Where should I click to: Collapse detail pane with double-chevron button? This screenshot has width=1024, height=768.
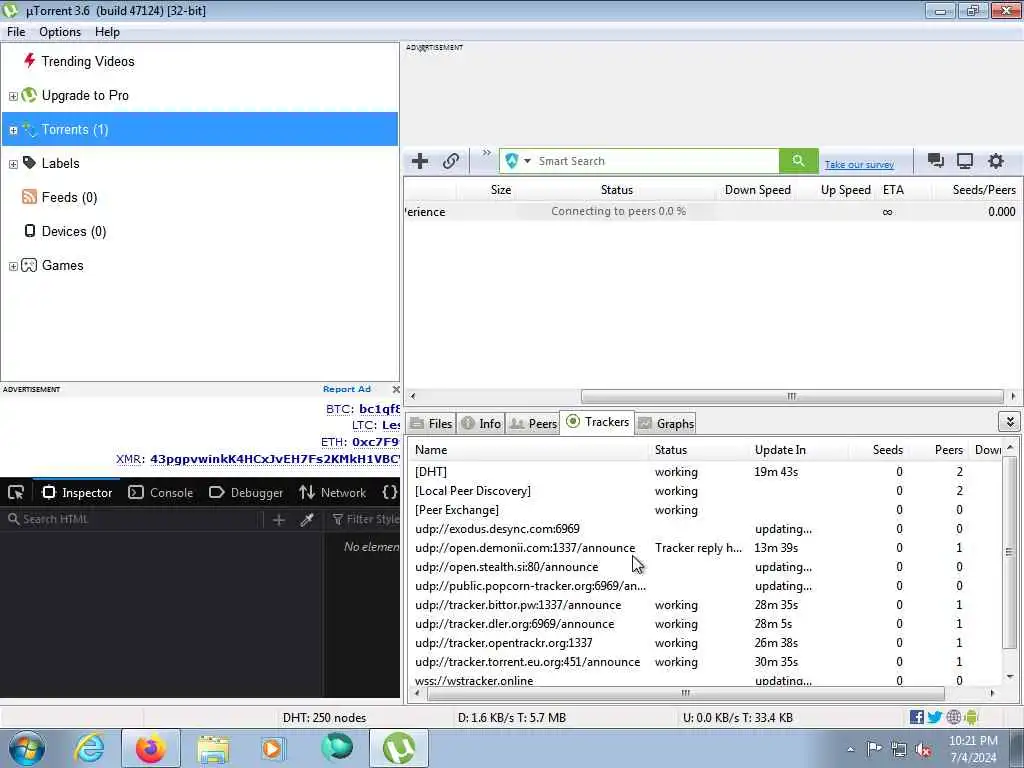1010,422
